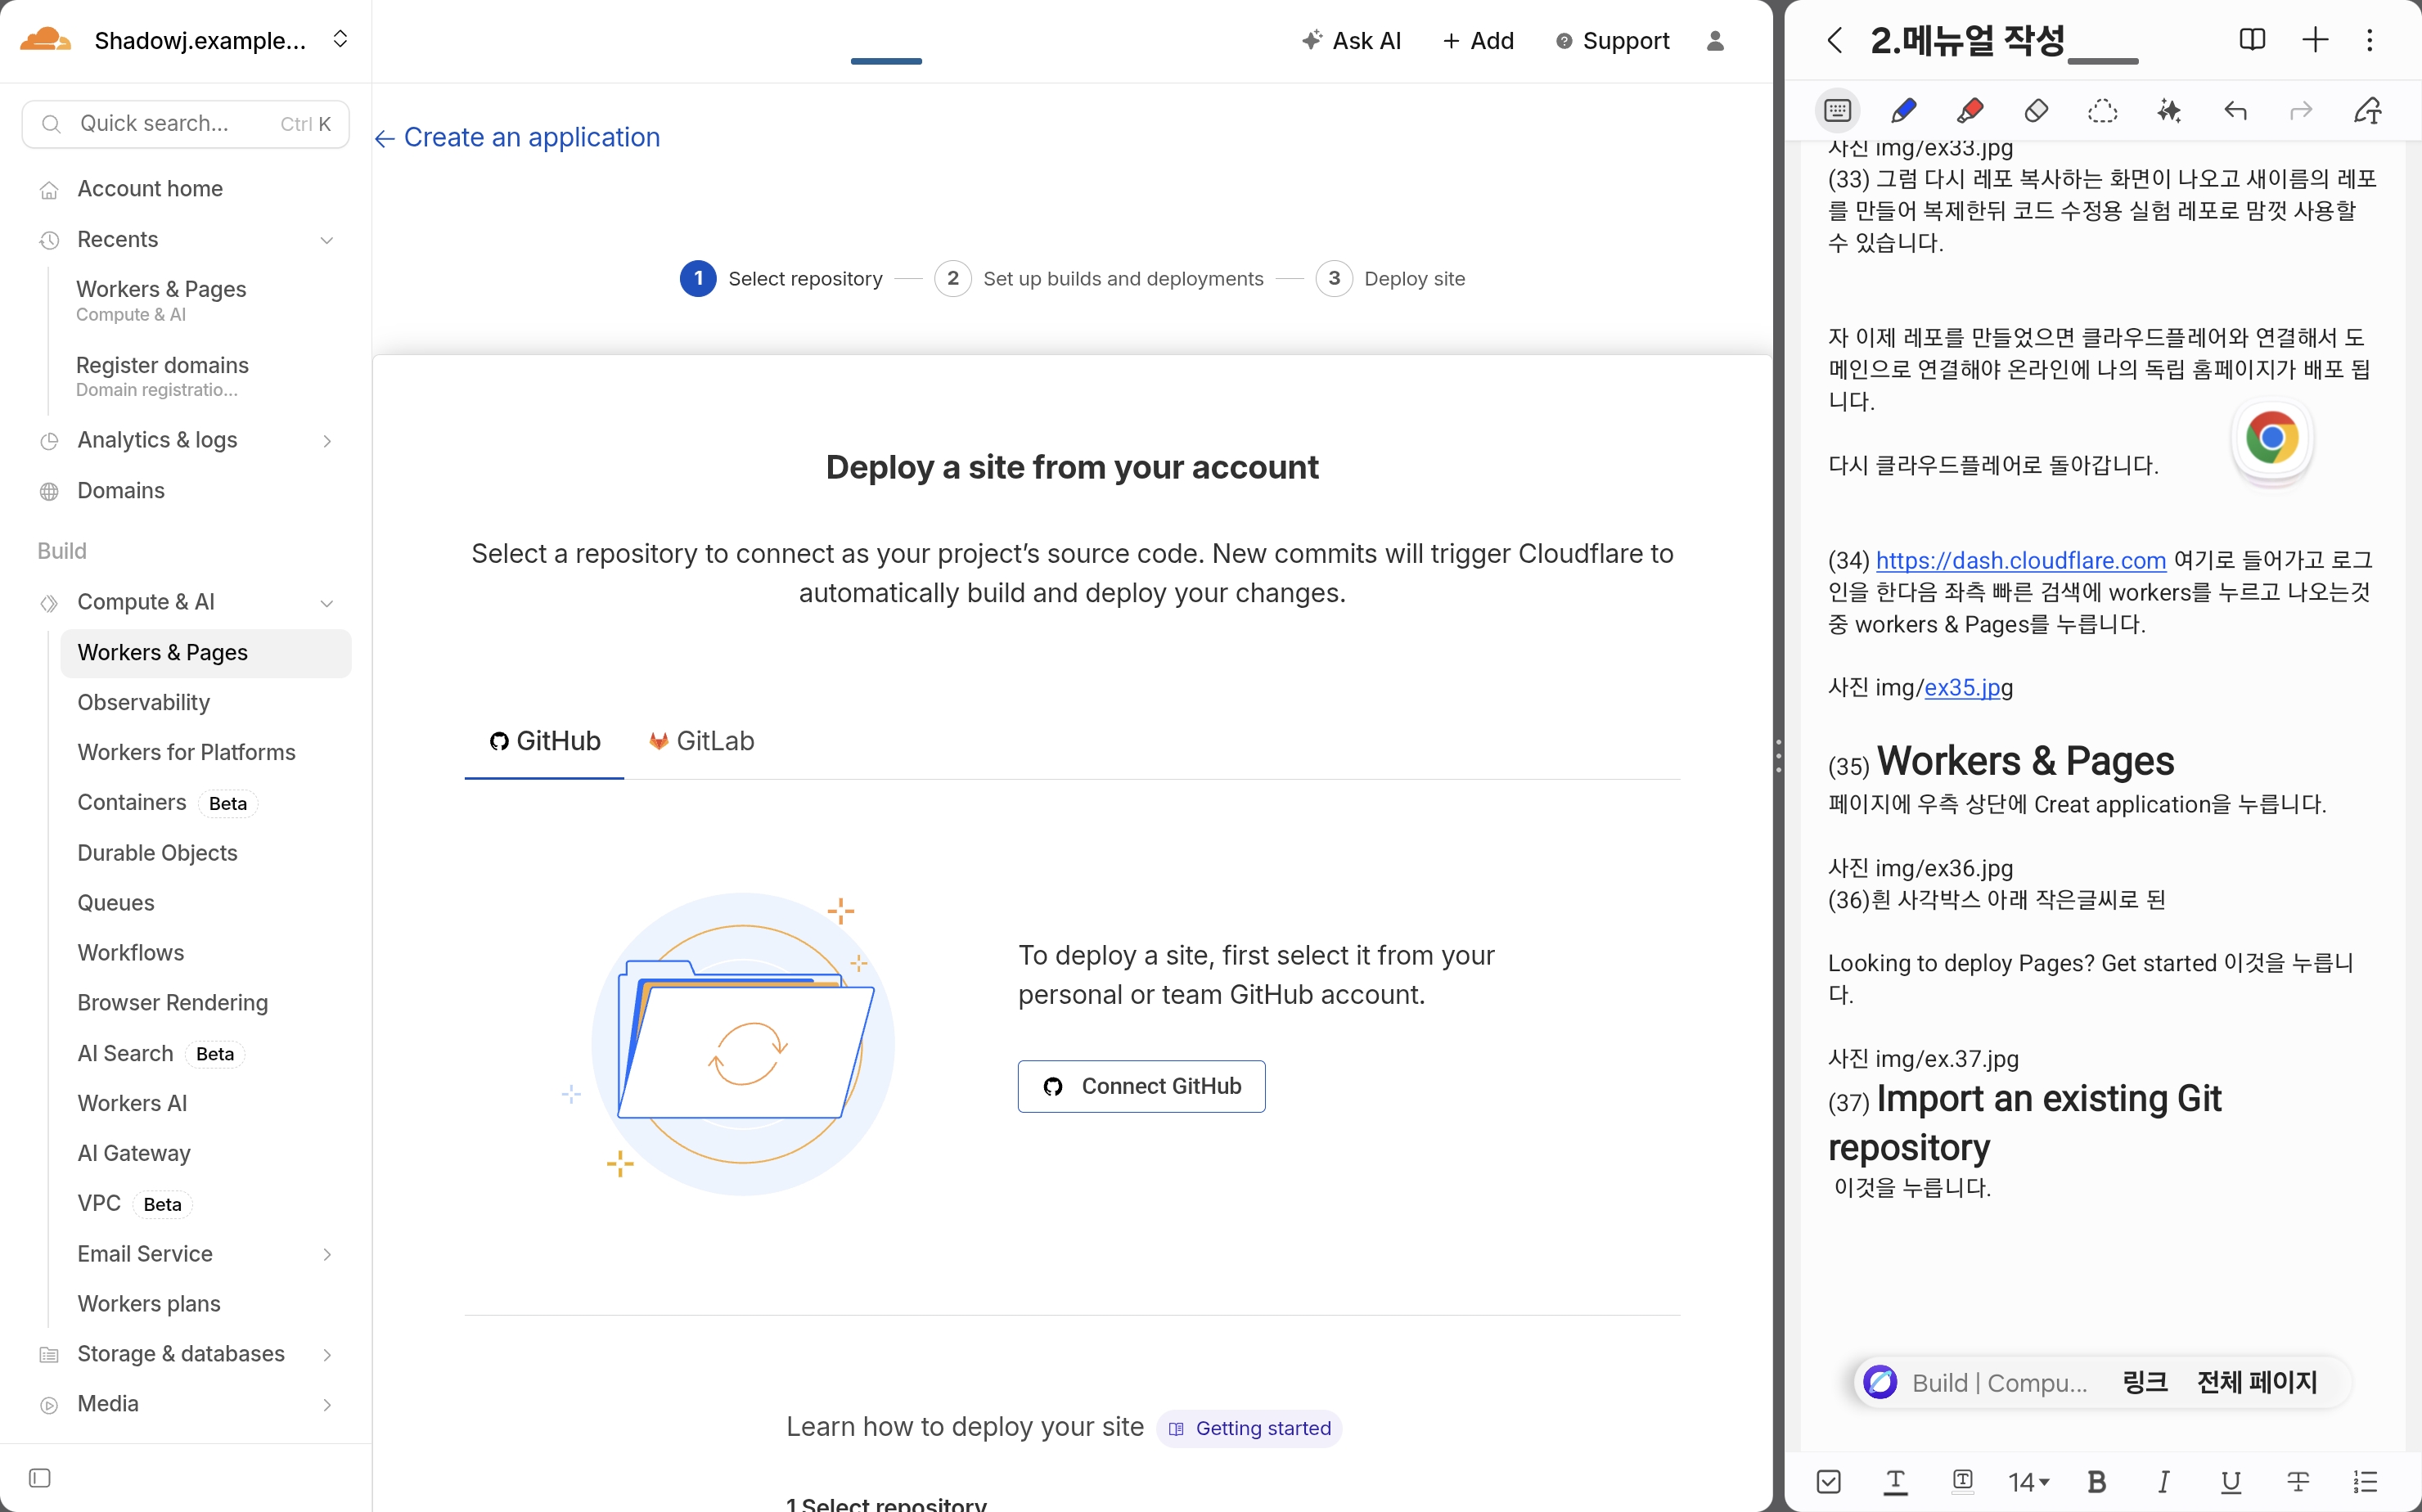Image resolution: width=2422 pixels, height=1512 pixels.
Task: Open the font size 14 dropdown
Action: [2029, 1481]
